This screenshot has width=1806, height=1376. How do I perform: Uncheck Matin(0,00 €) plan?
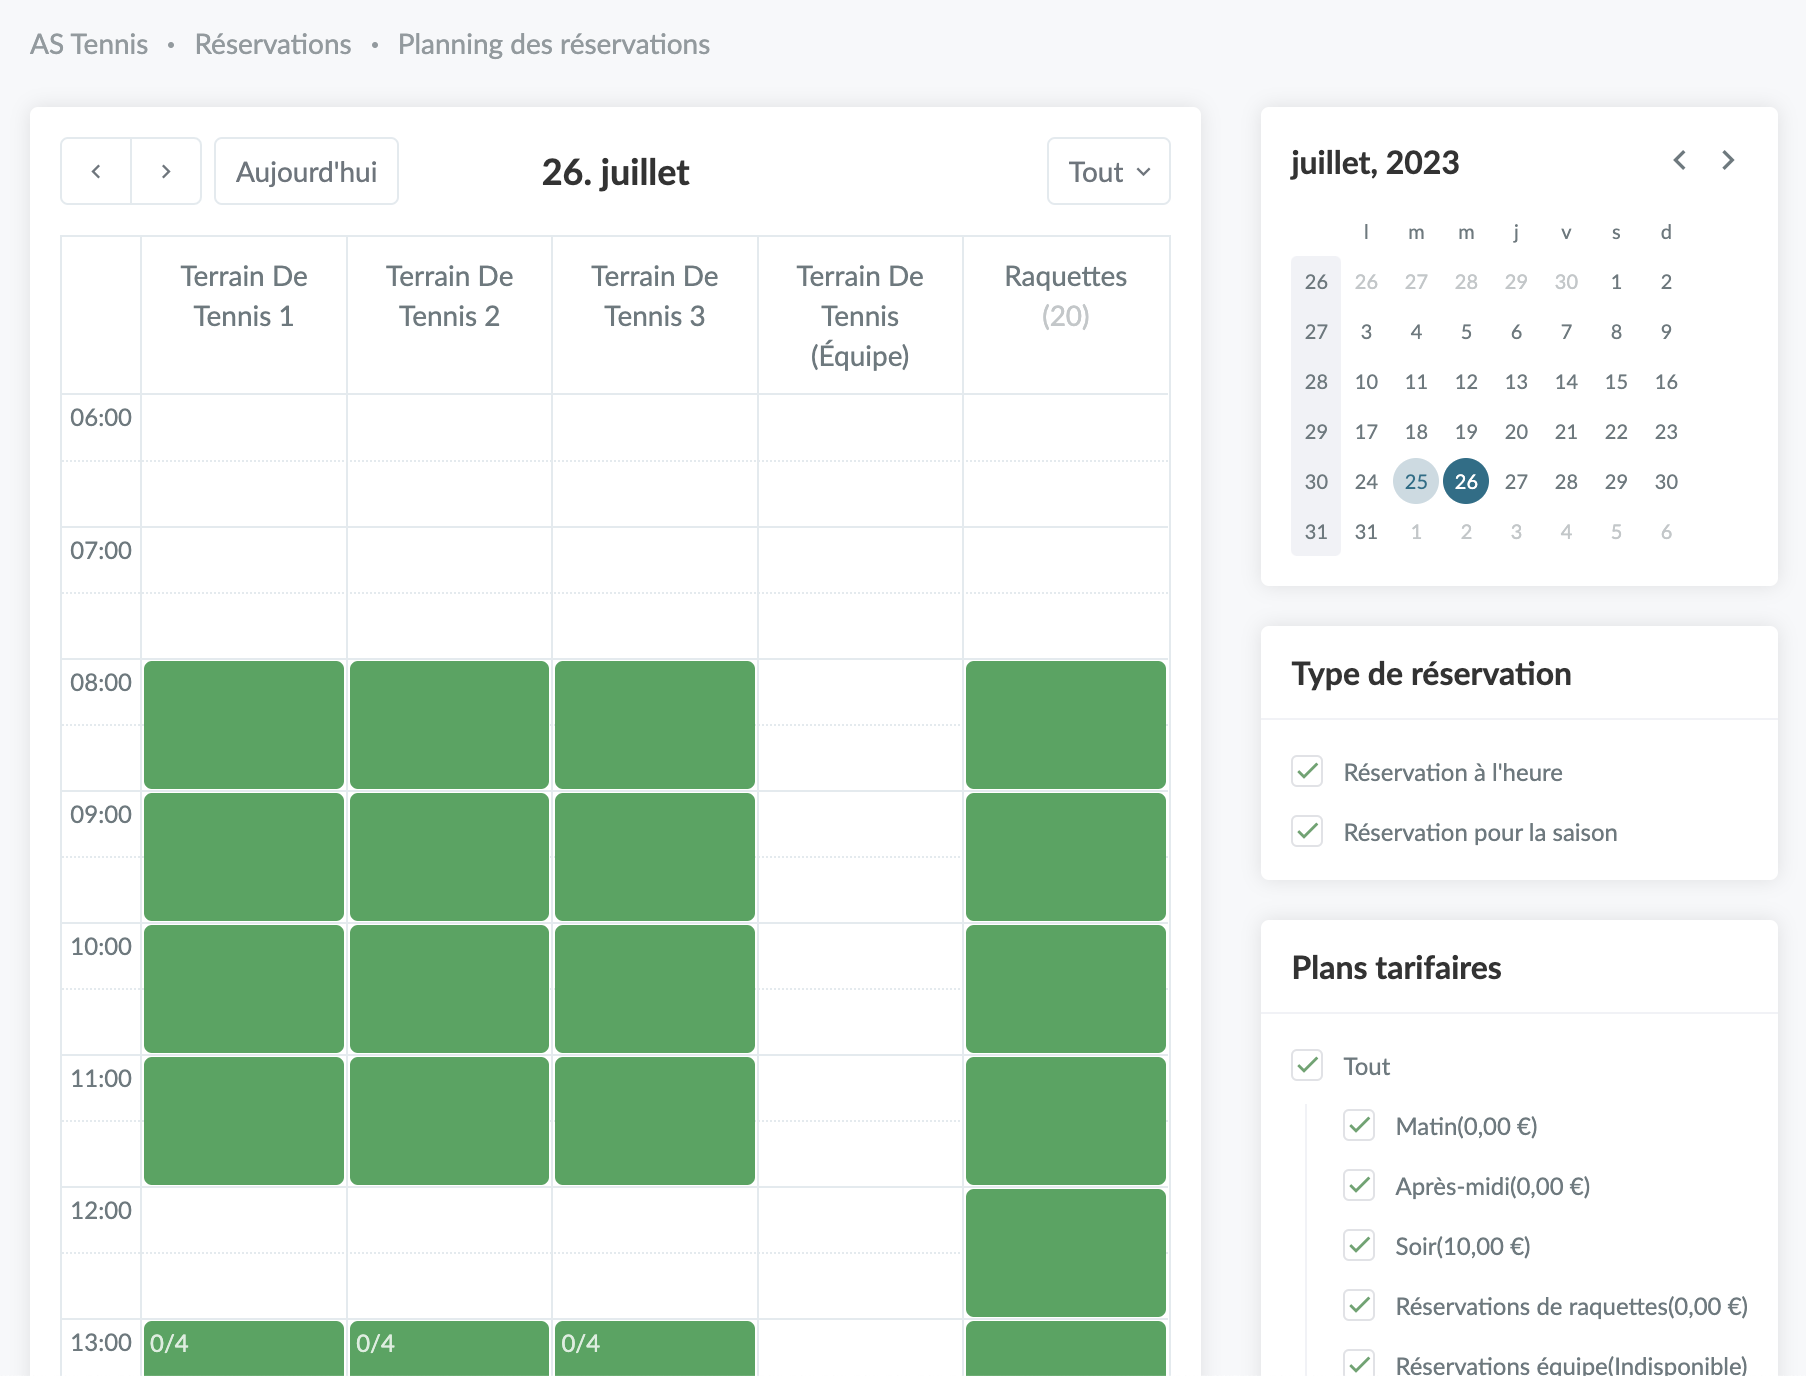1359,1125
